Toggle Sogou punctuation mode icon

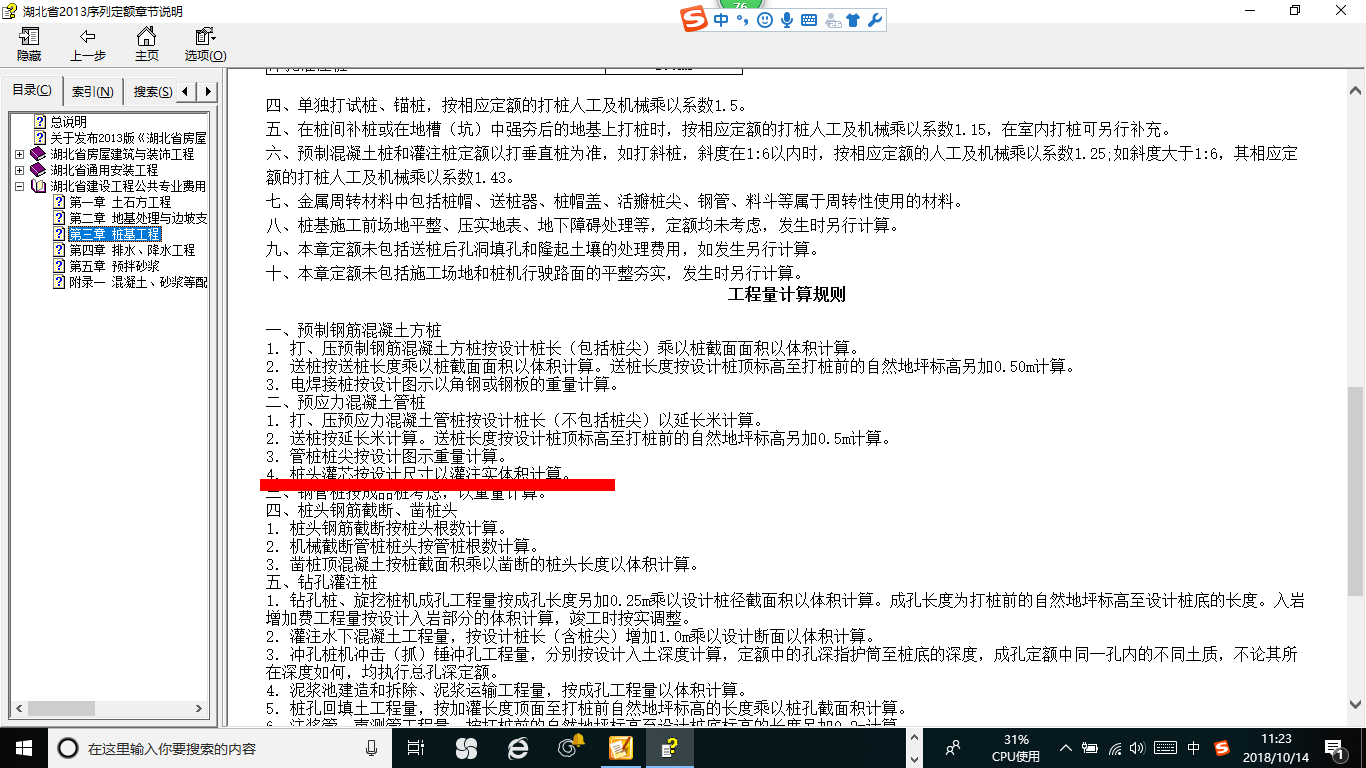(x=743, y=20)
